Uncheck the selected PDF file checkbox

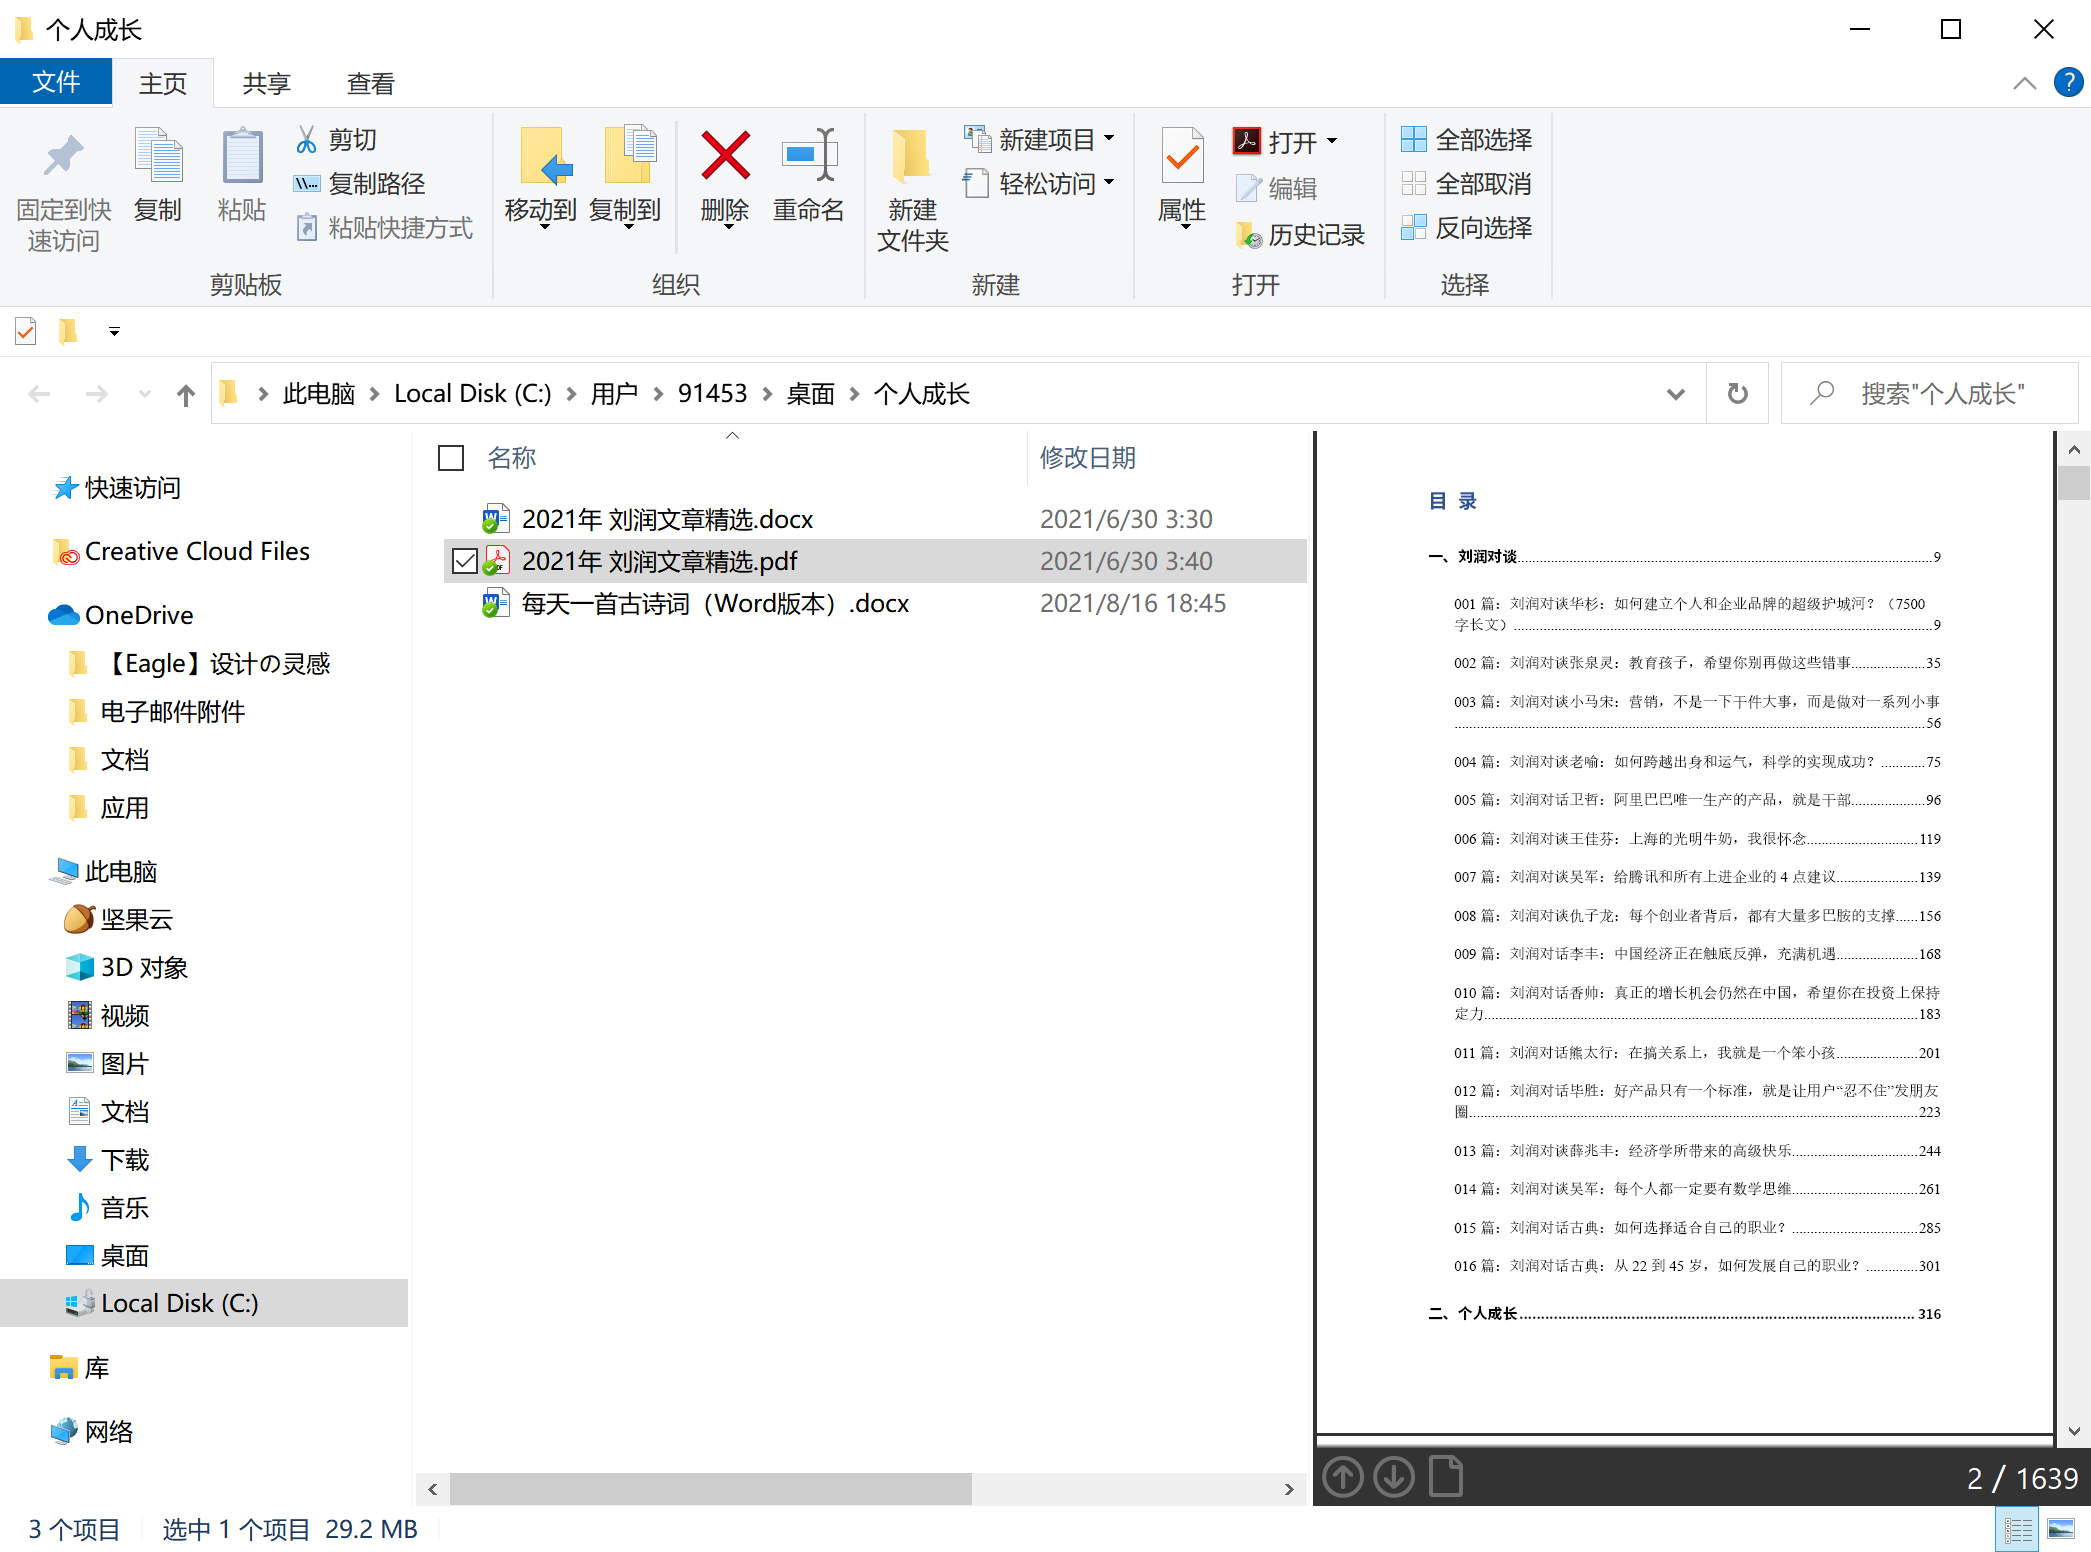click(x=464, y=561)
